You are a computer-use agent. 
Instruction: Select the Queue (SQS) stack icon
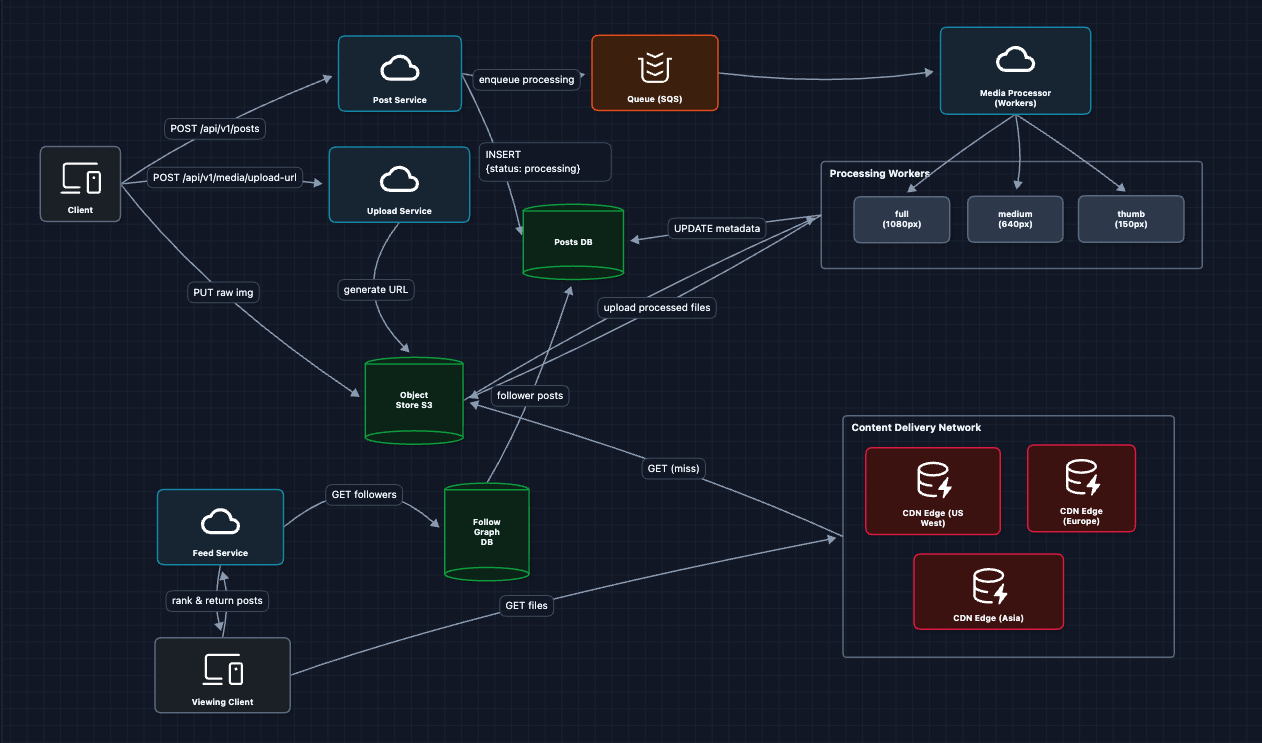(654, 68)
